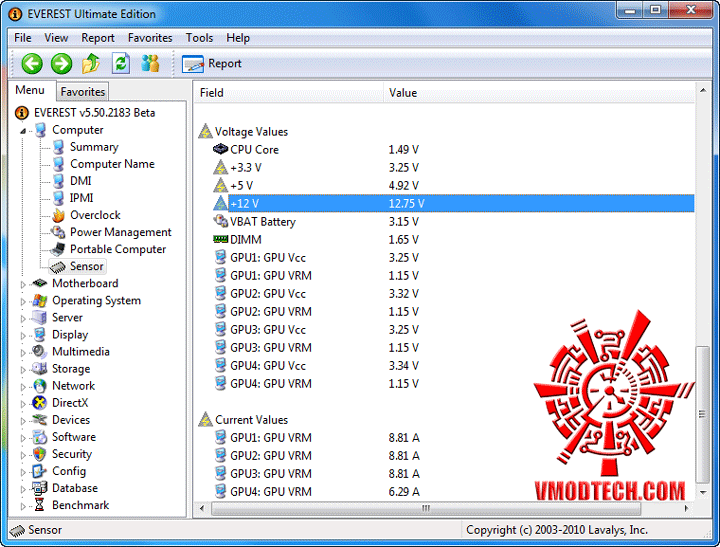Click the Server icon in tree
Image resolution: width=720 pixels, height=547 pixels.
(x=40, y=317)
